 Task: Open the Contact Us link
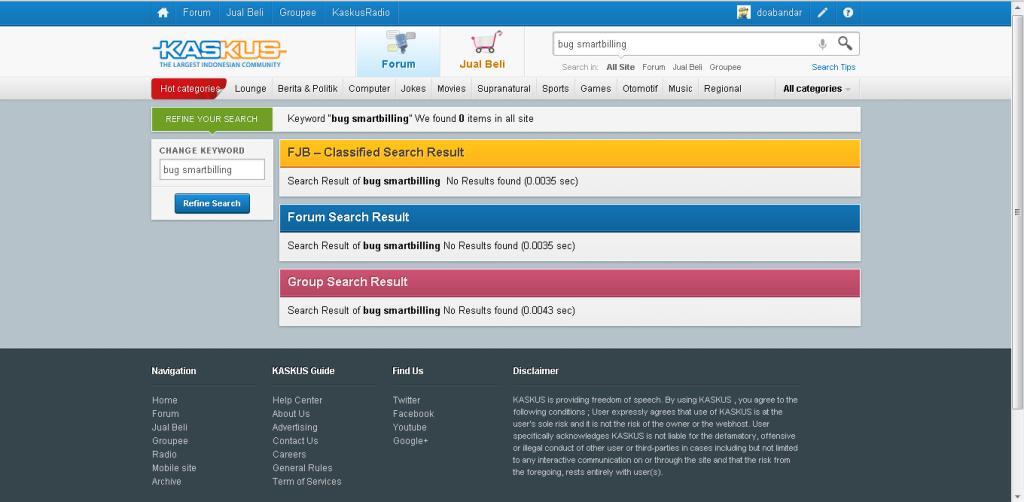tap(295, 441)
